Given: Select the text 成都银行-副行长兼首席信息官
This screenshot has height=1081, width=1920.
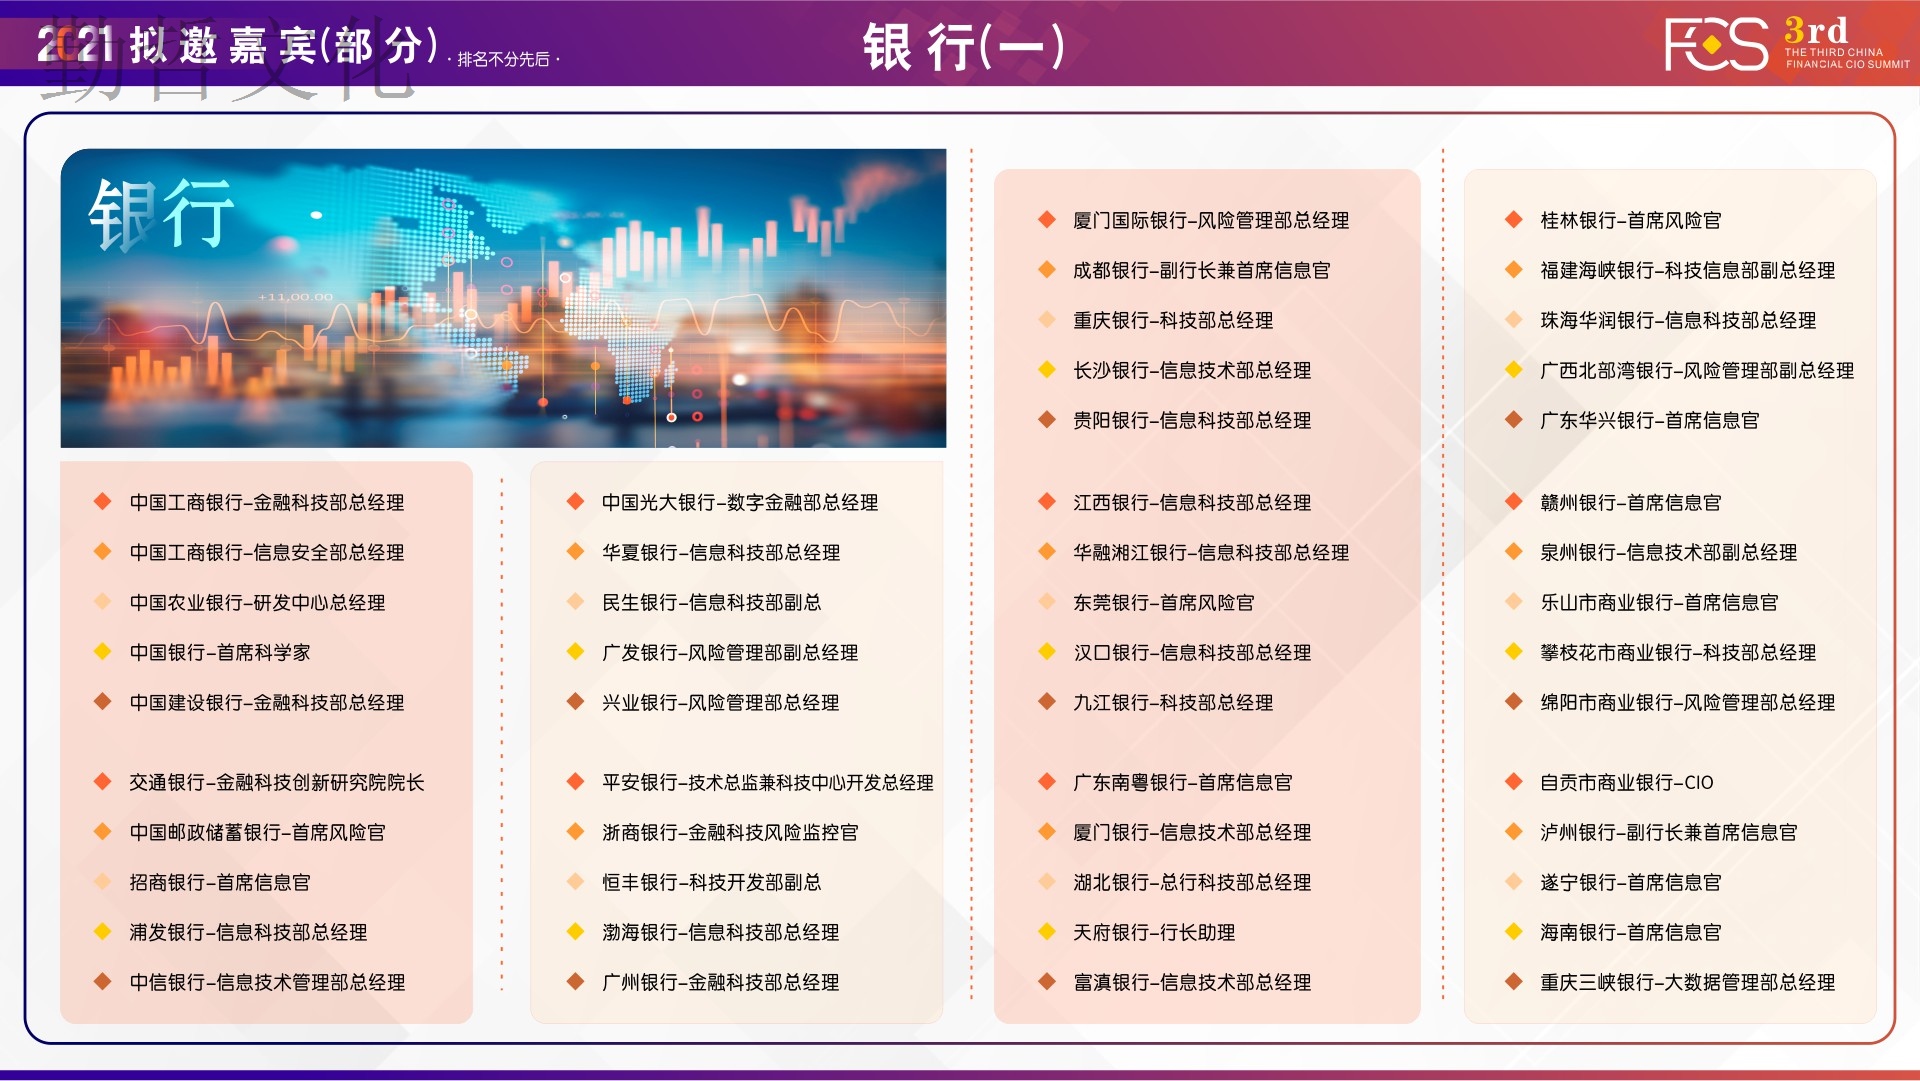Looking at the screenshot, I should point(1202,270).
